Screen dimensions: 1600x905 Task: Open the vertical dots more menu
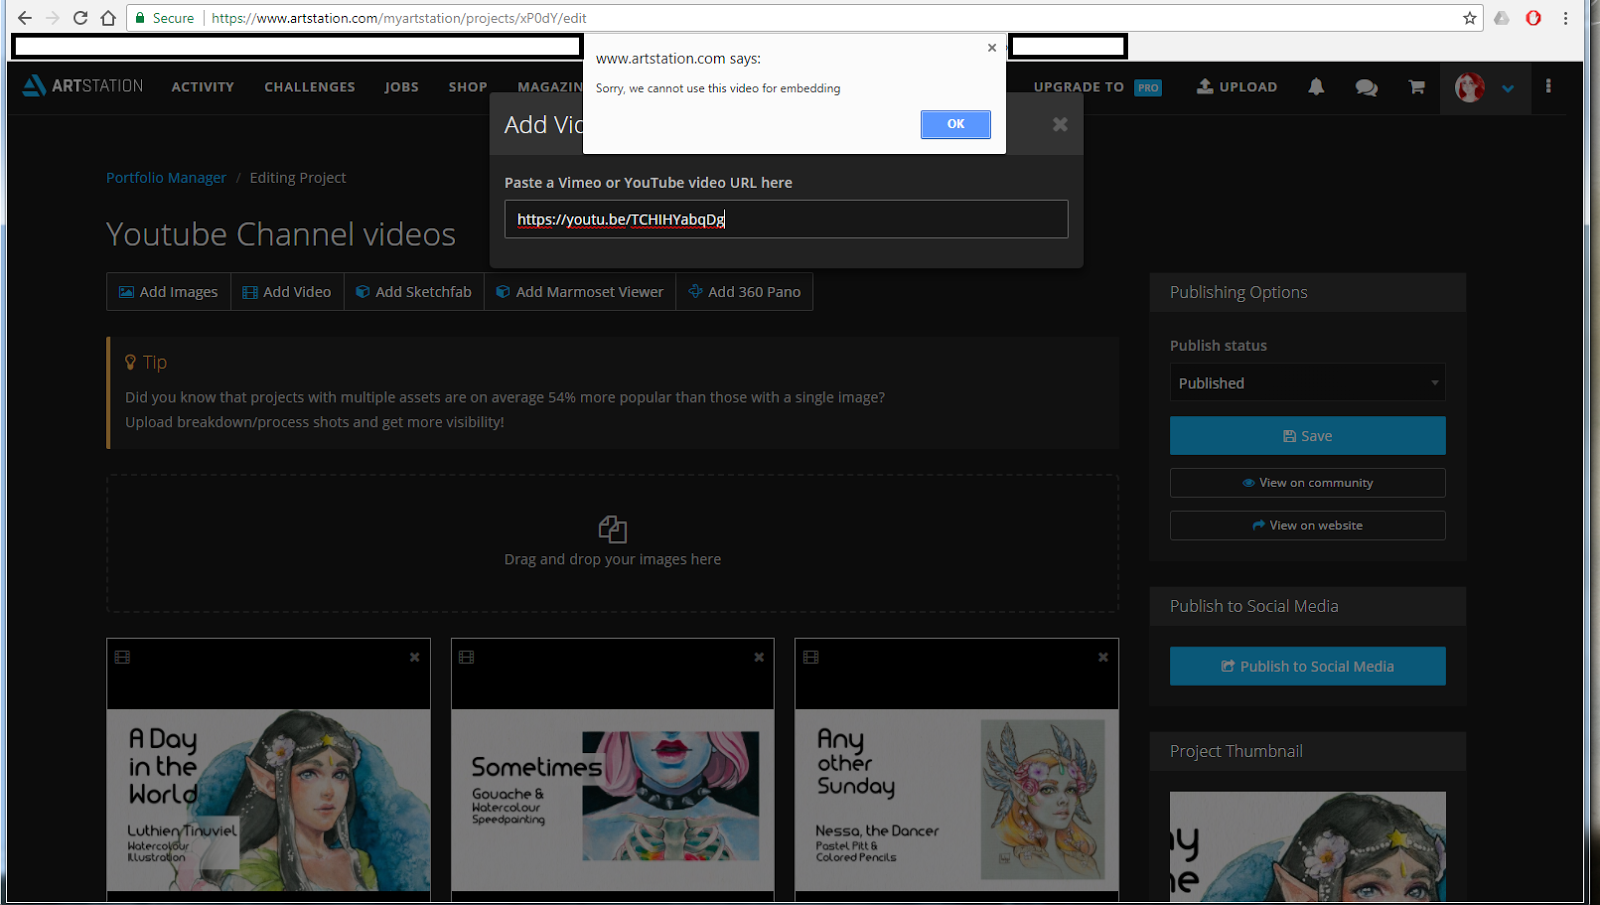pyautogui.click(x=1548, y=87)
